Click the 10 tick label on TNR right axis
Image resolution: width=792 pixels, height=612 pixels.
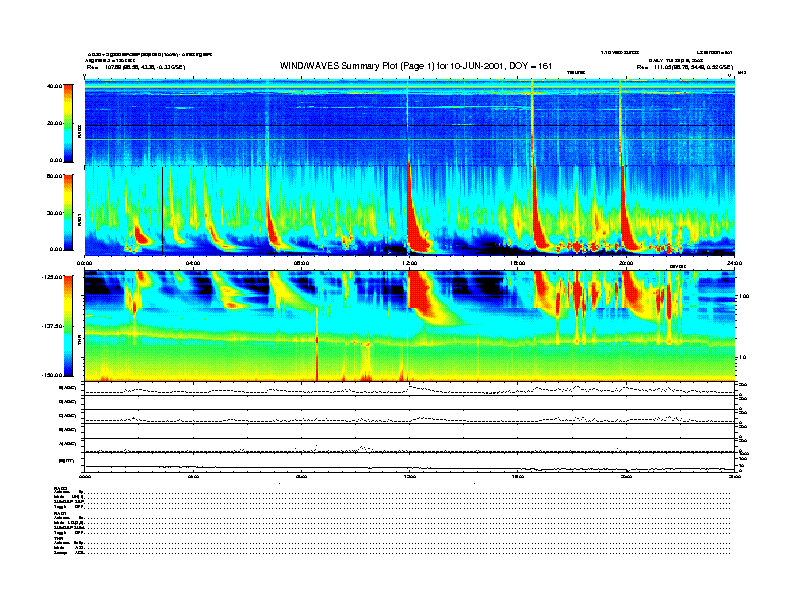tap(742, 357)
